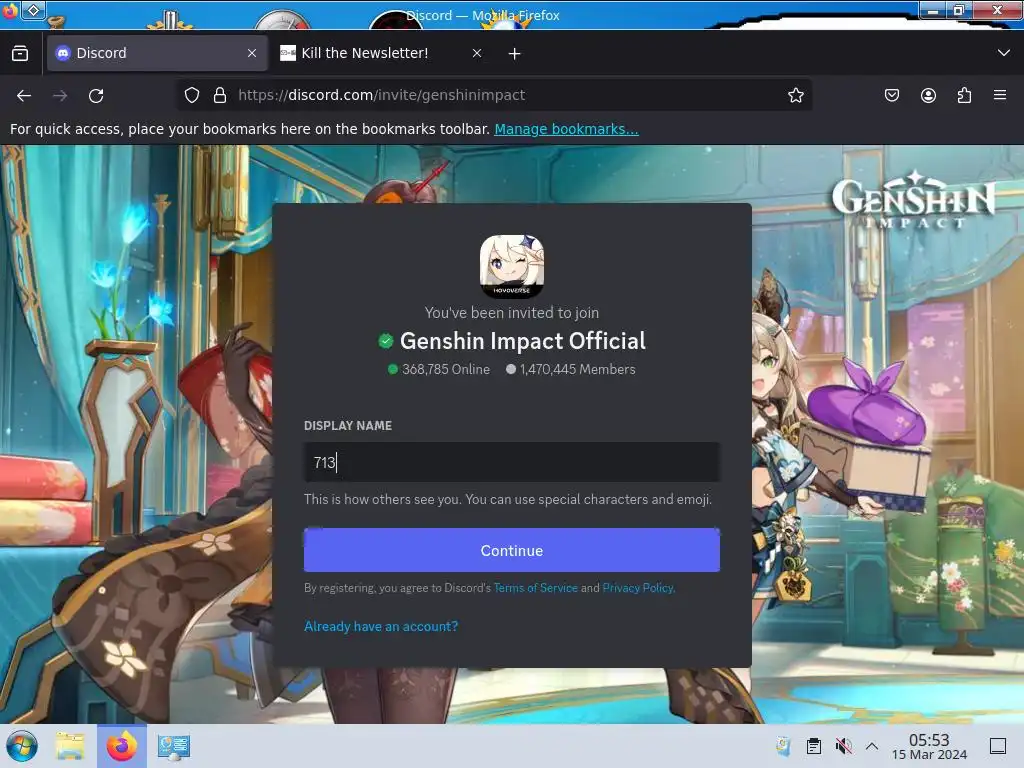Open a new browser tab

pos(515,54)
